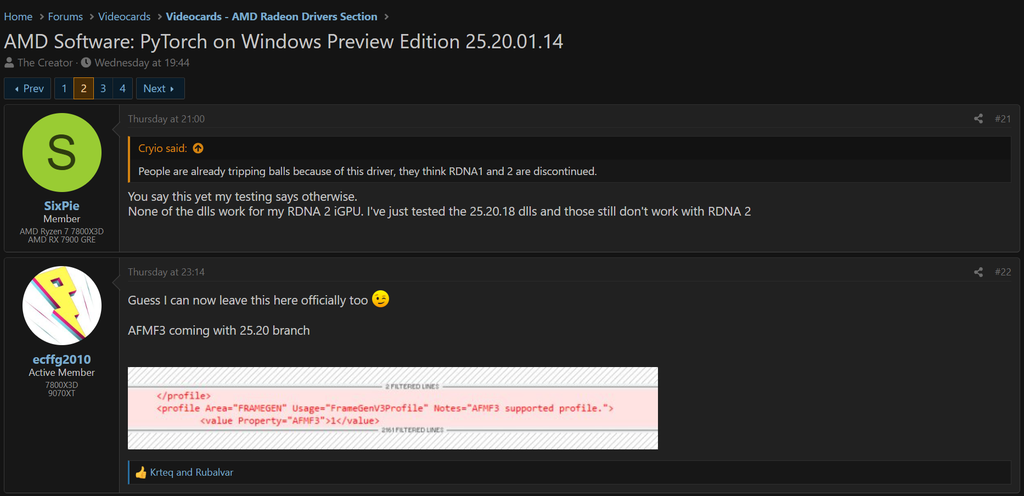Open ecffg2010's lightning bolt avatar
The width and height of the screenshot is (1024, 496).
[x=62, y=305]
